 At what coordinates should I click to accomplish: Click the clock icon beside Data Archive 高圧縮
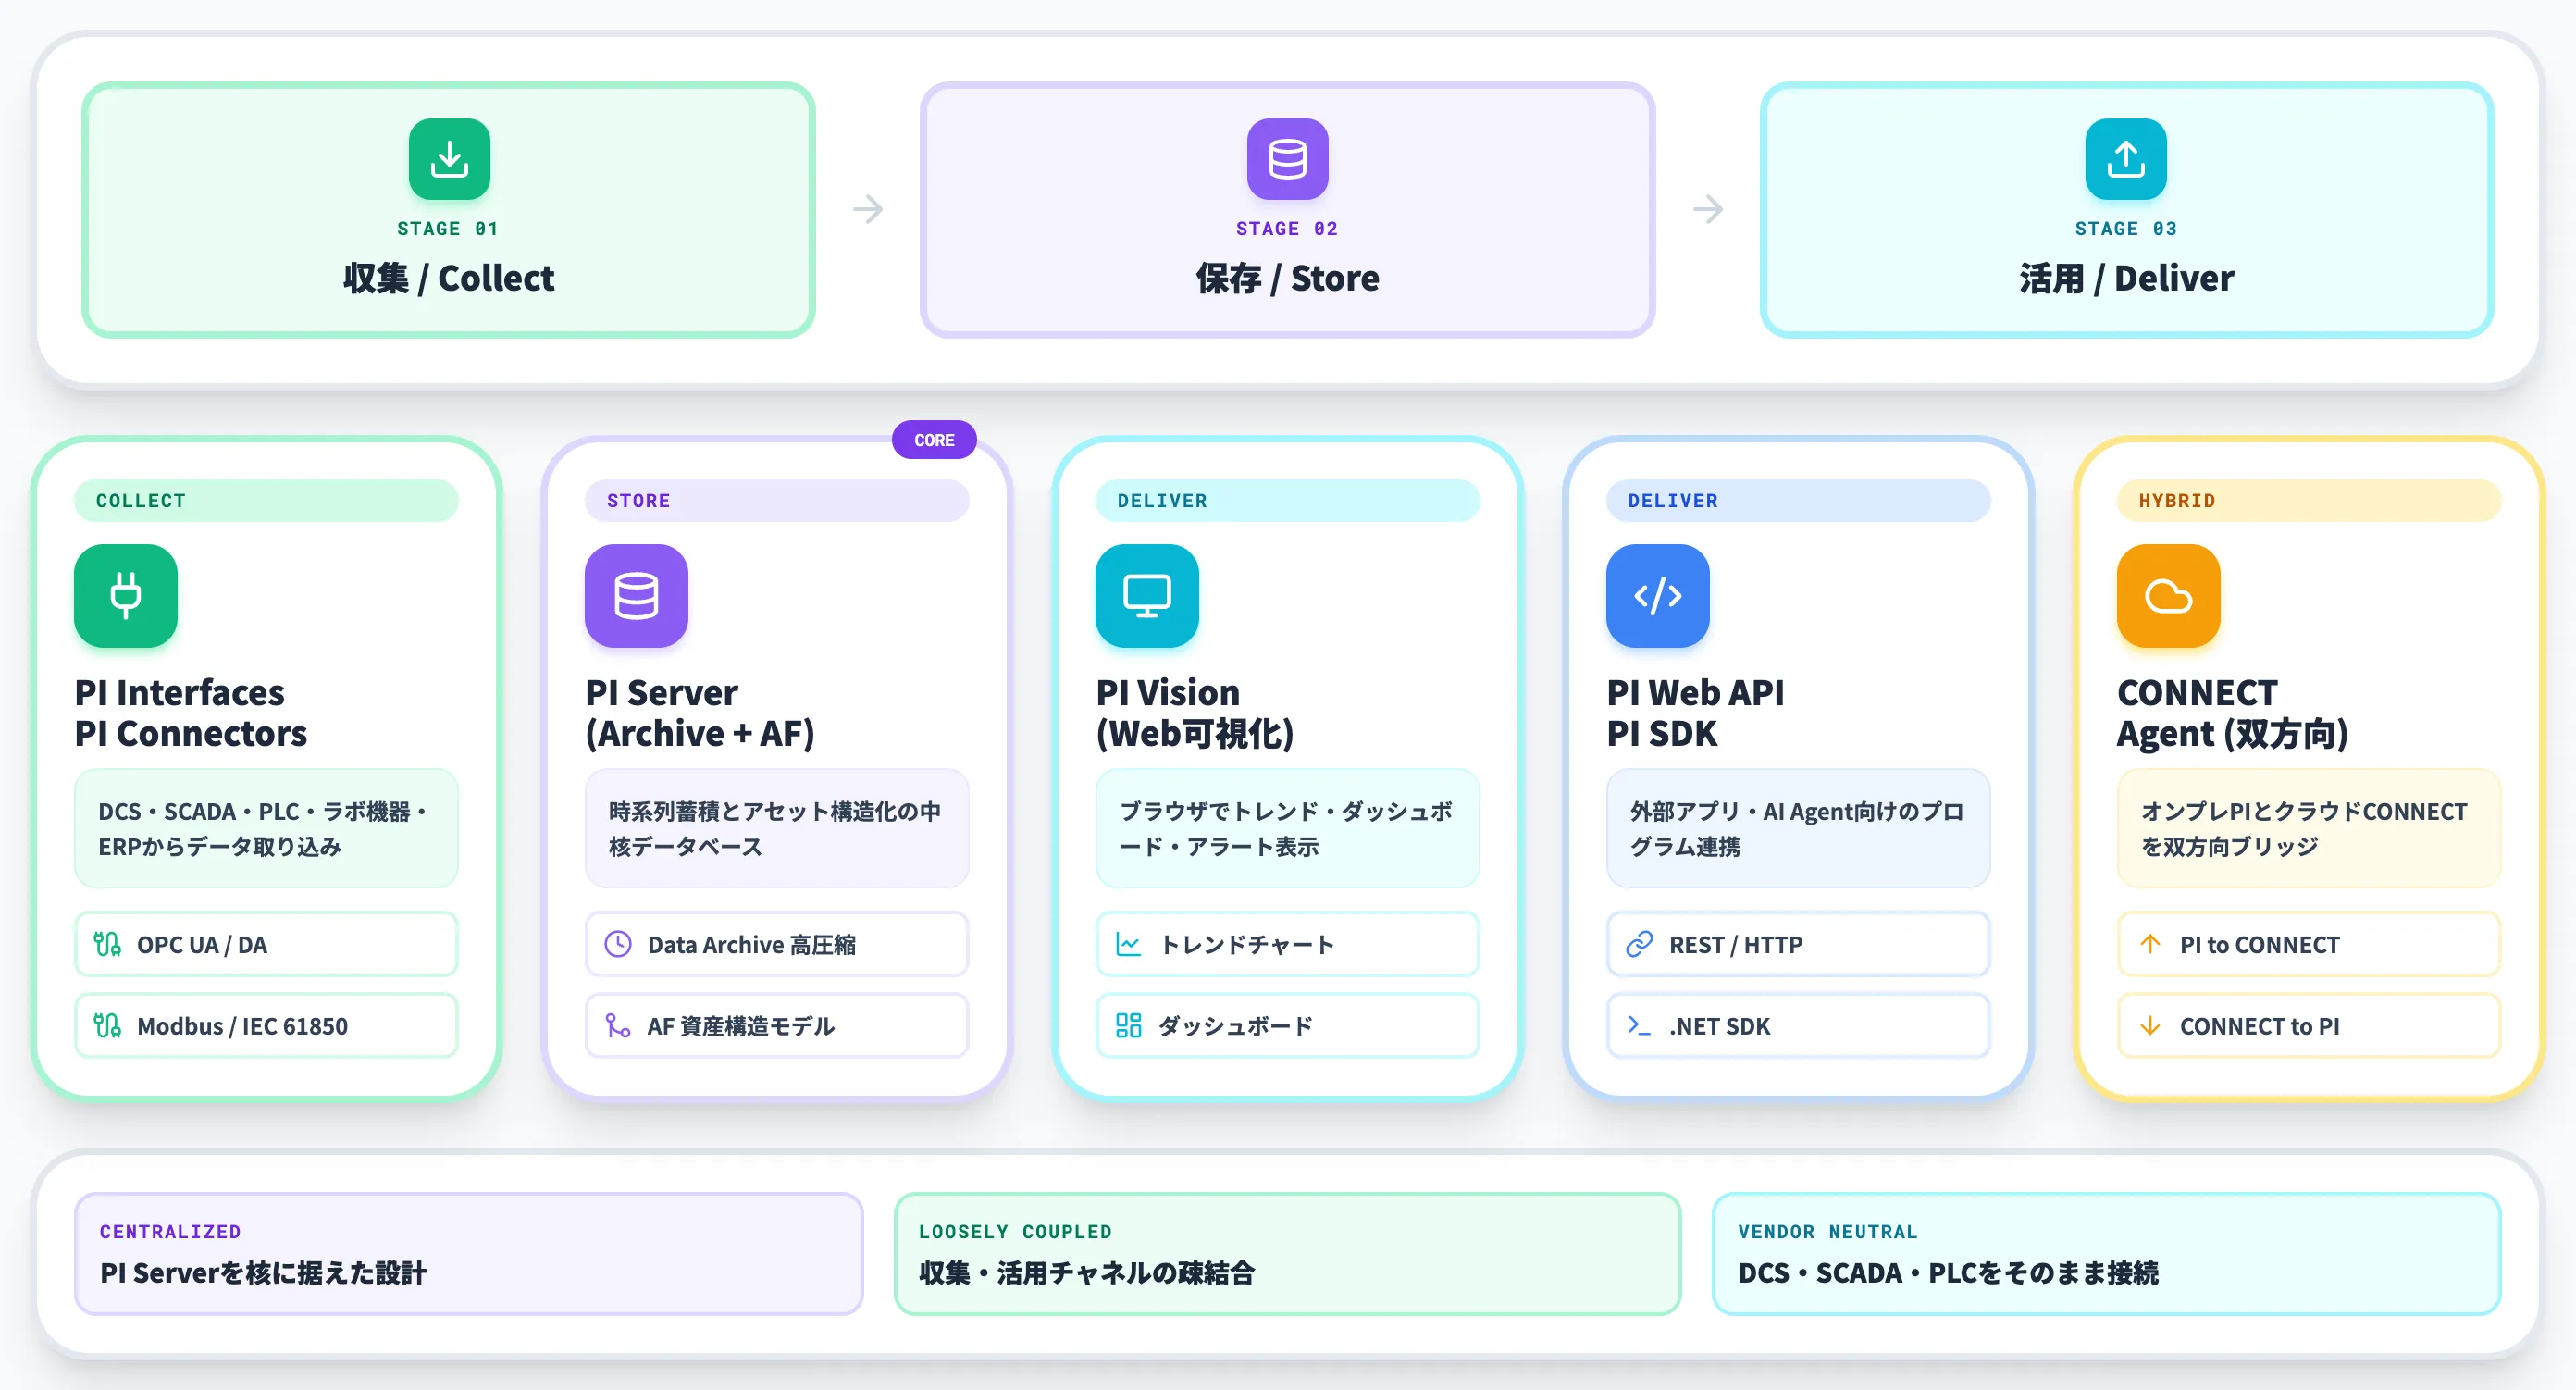[x=618, y=944]
